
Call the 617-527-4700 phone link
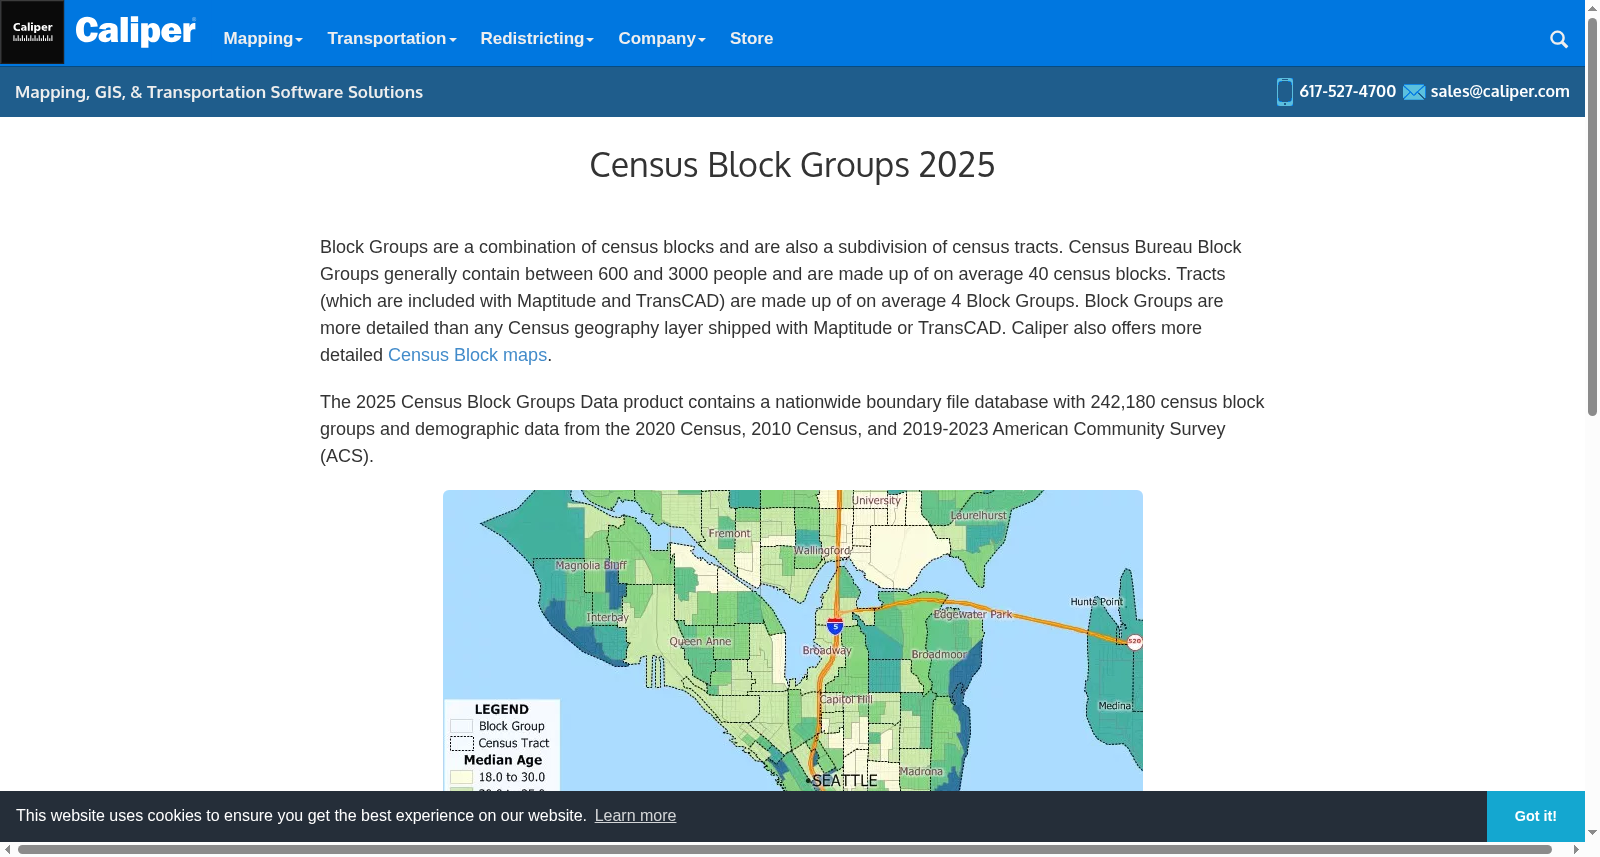coord(1347,91)
